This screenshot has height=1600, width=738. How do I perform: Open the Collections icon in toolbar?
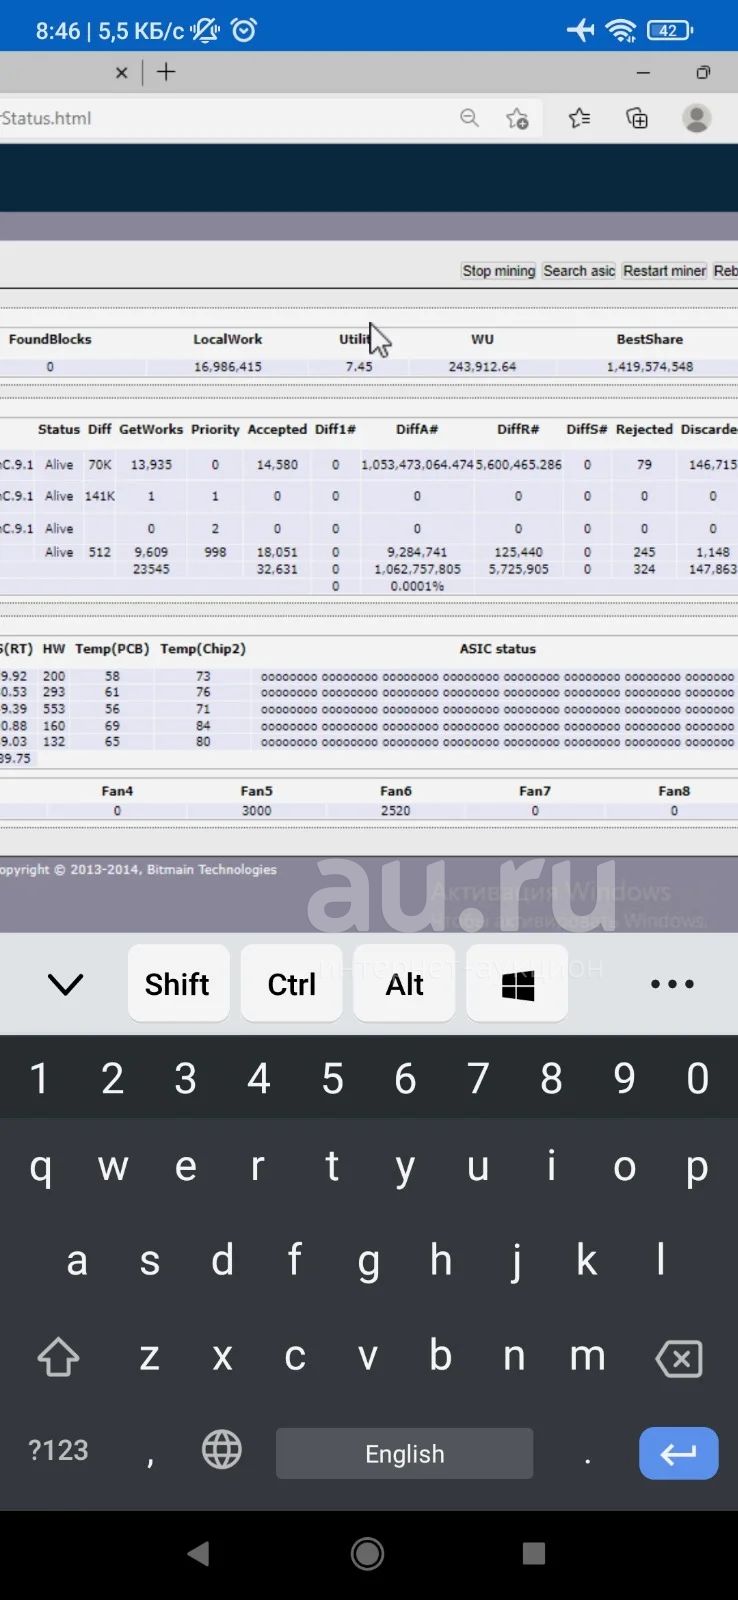click(x=637, y=118)
